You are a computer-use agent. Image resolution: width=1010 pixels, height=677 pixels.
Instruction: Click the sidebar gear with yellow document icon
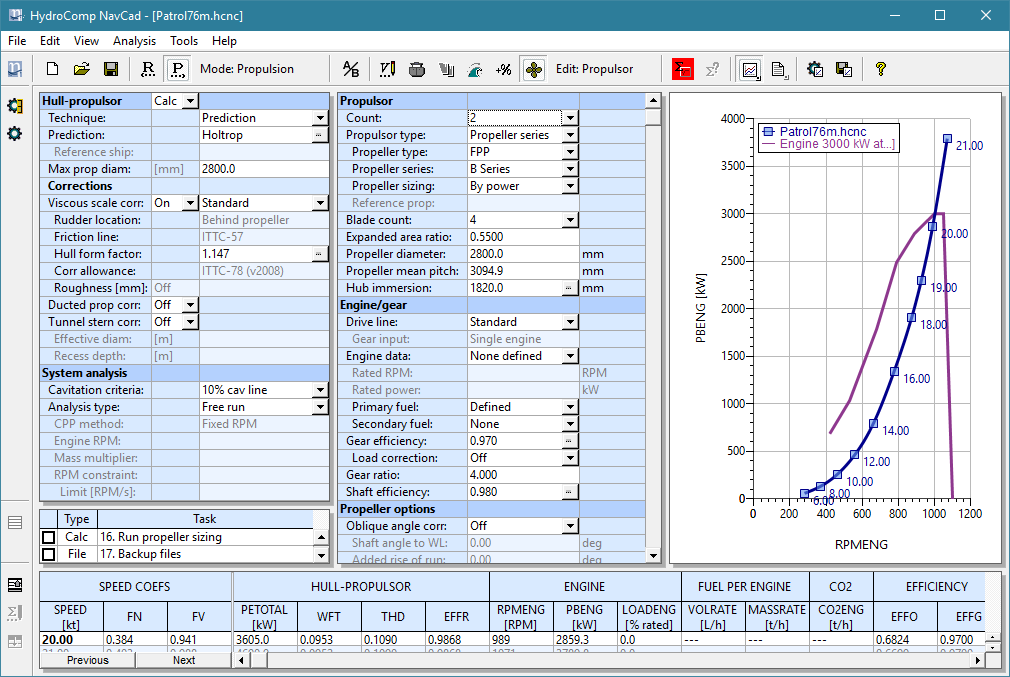click(14, 106)
